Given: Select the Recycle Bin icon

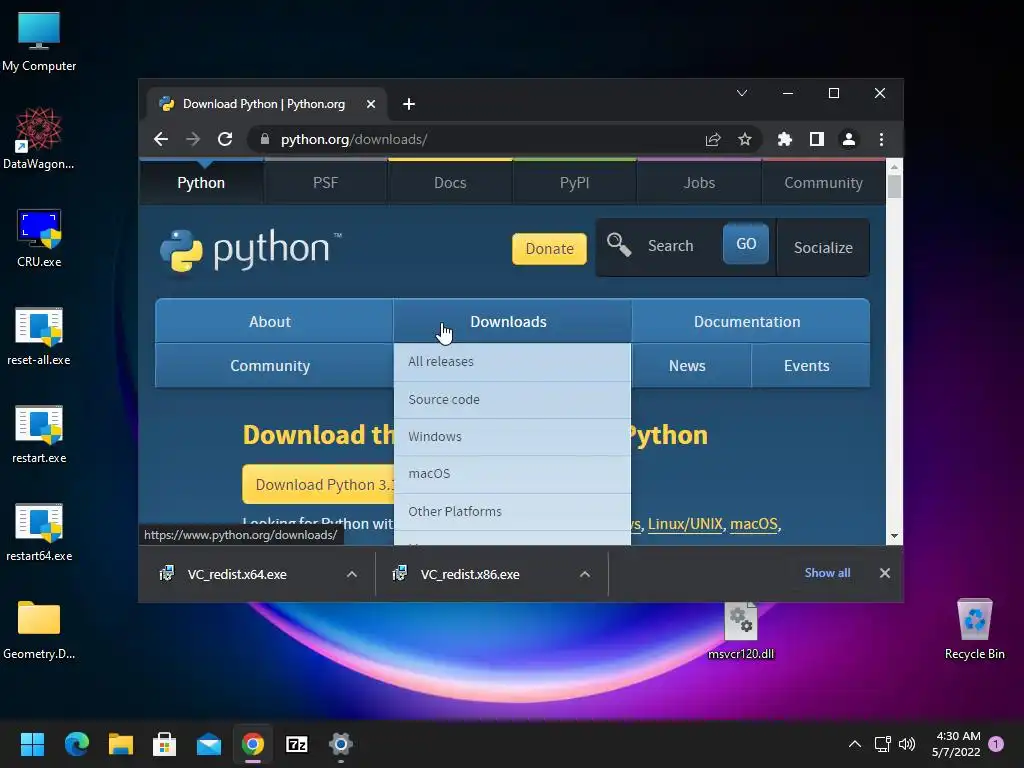Looking at the screenshot, I should coord(974,629).
